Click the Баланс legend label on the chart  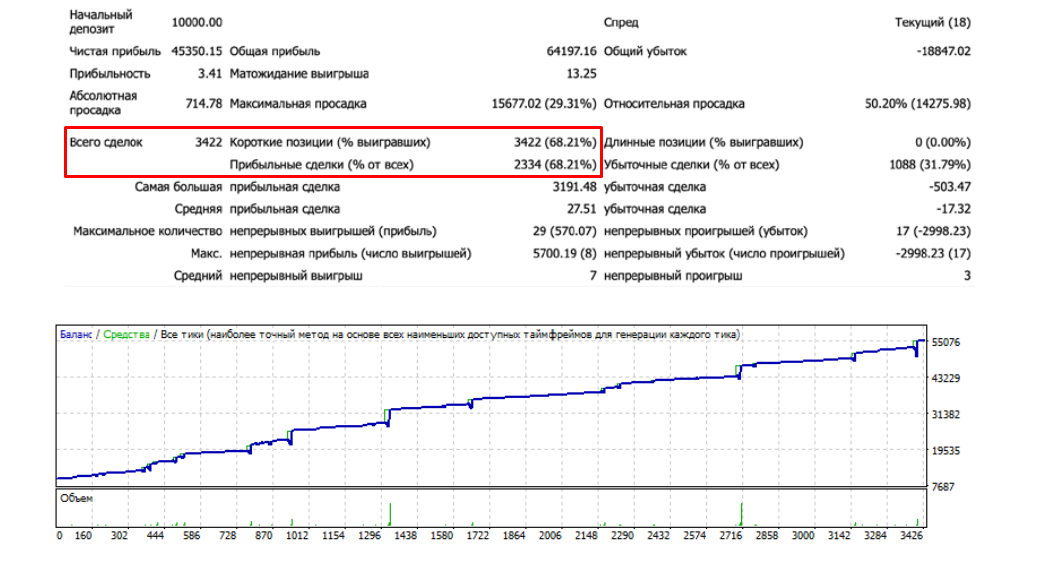click(x=76, y=334)
